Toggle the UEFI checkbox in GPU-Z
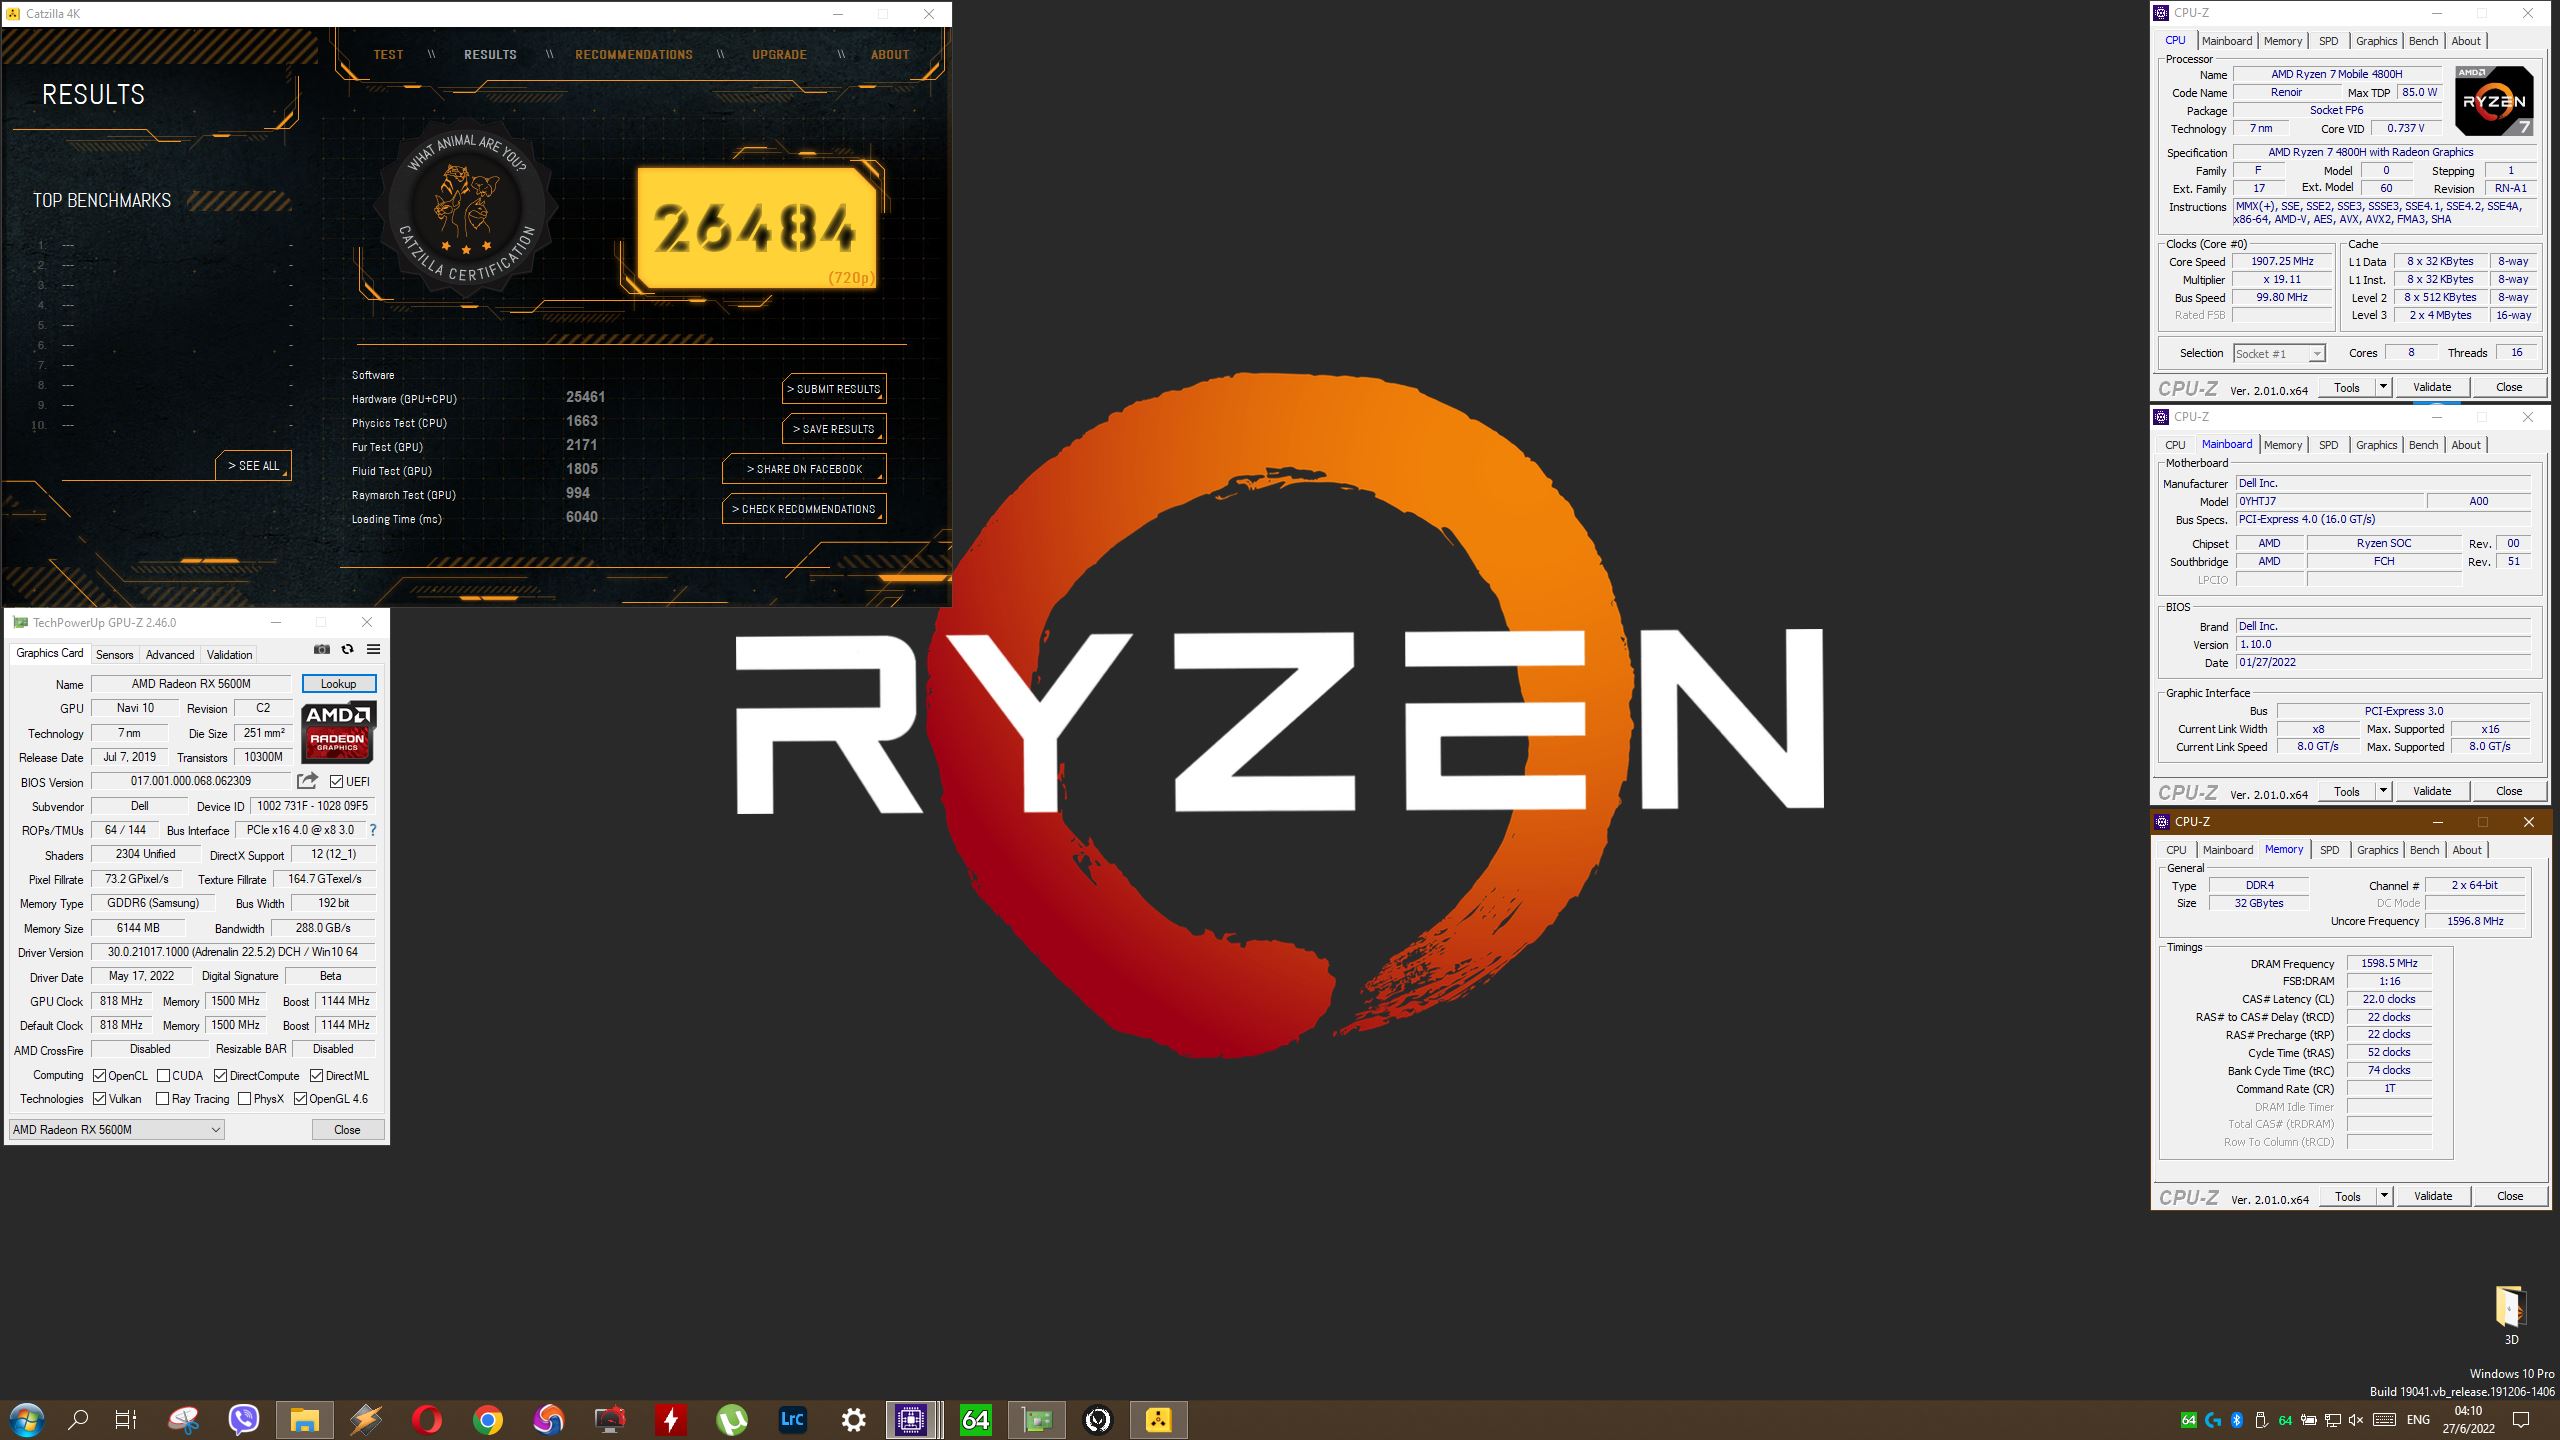 click(336, 782)
